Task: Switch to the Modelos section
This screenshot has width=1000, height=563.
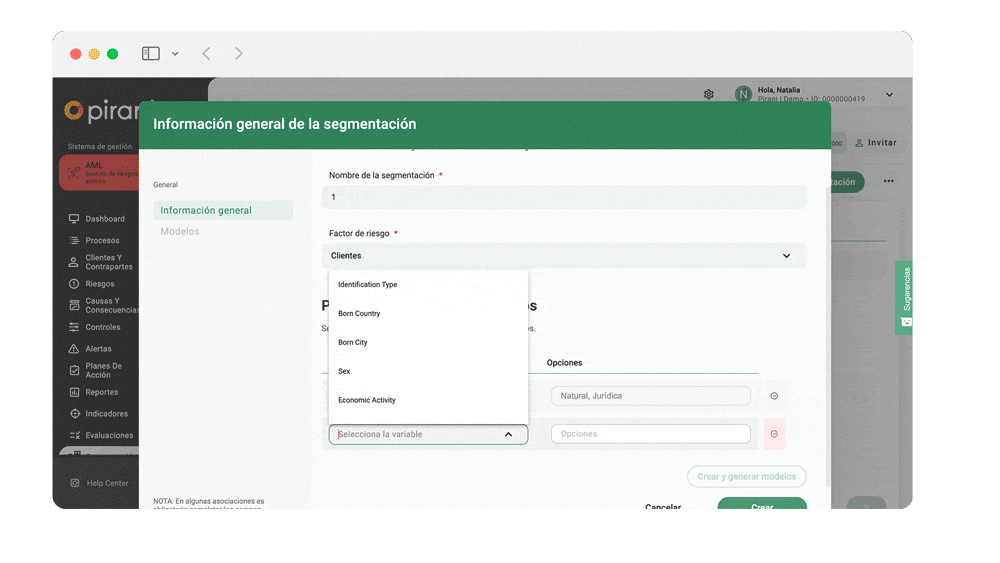Action: pos(180,232)
